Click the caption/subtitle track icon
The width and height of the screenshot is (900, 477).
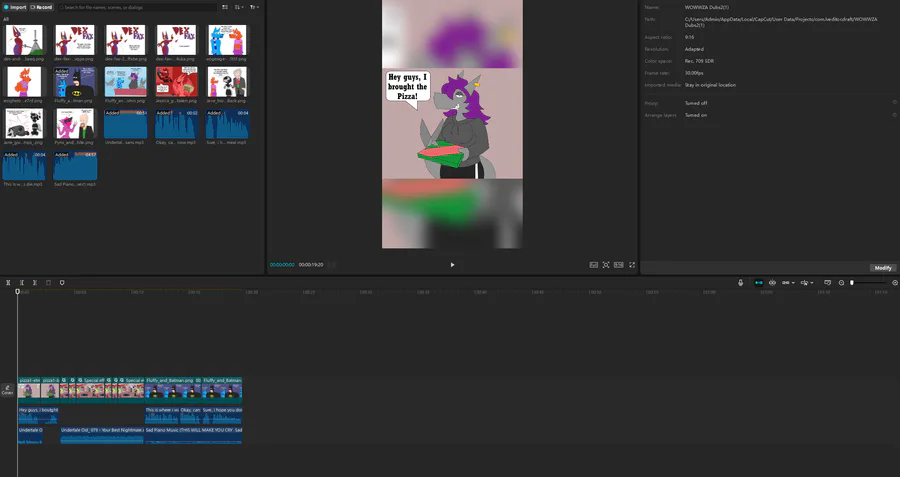[x=827, y=282]
